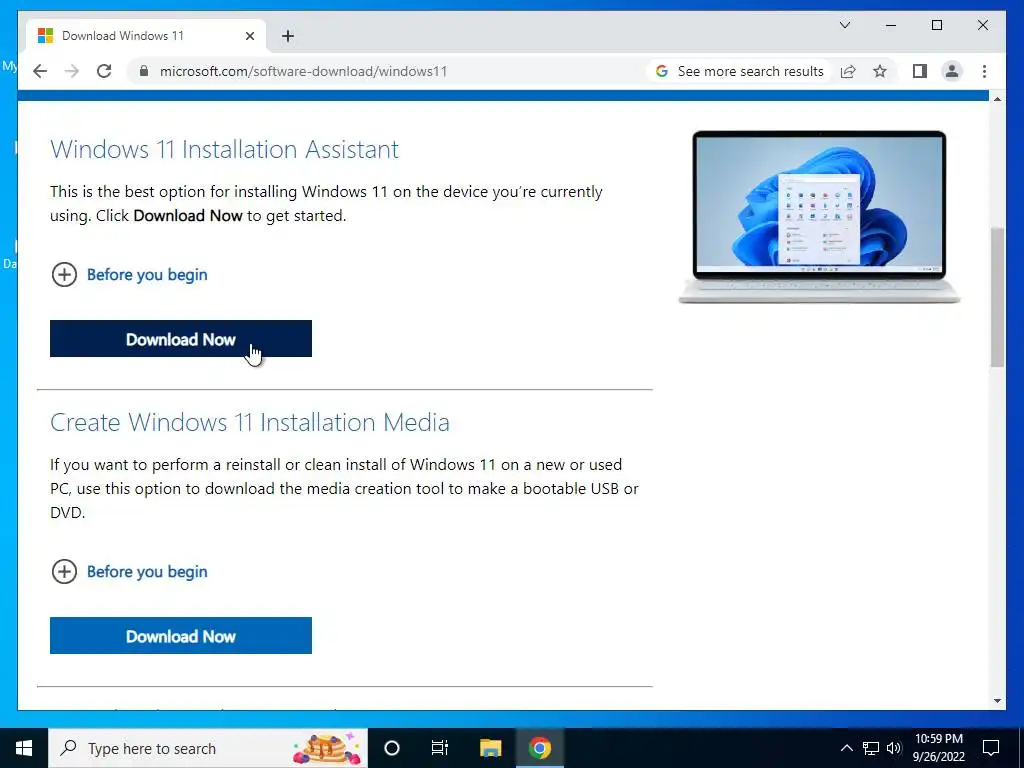Open the notification center

point(991,748)
